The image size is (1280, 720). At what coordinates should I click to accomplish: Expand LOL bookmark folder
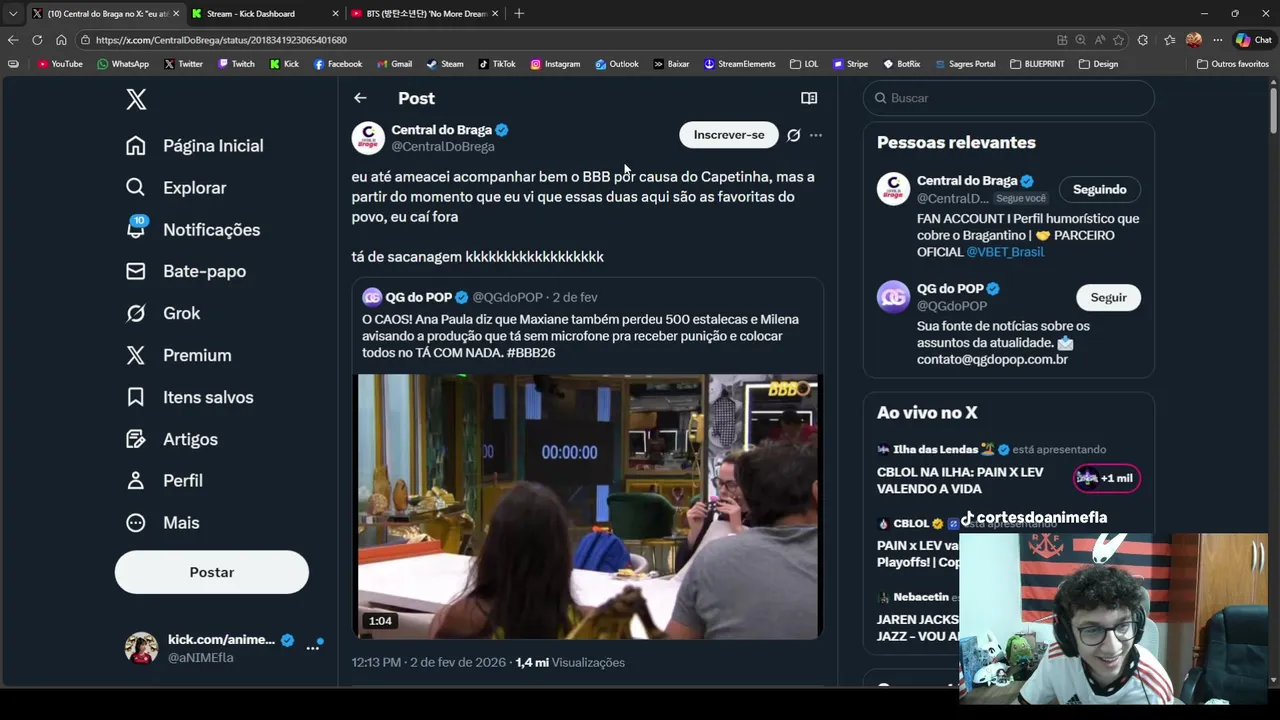[804, 64]
